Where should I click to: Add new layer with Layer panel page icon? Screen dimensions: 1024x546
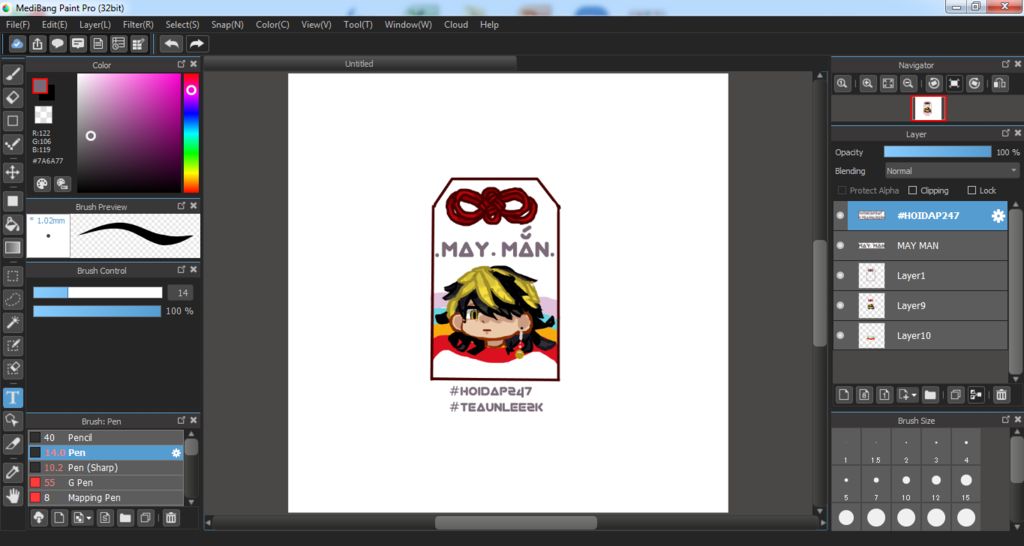(x=844, y=394)
